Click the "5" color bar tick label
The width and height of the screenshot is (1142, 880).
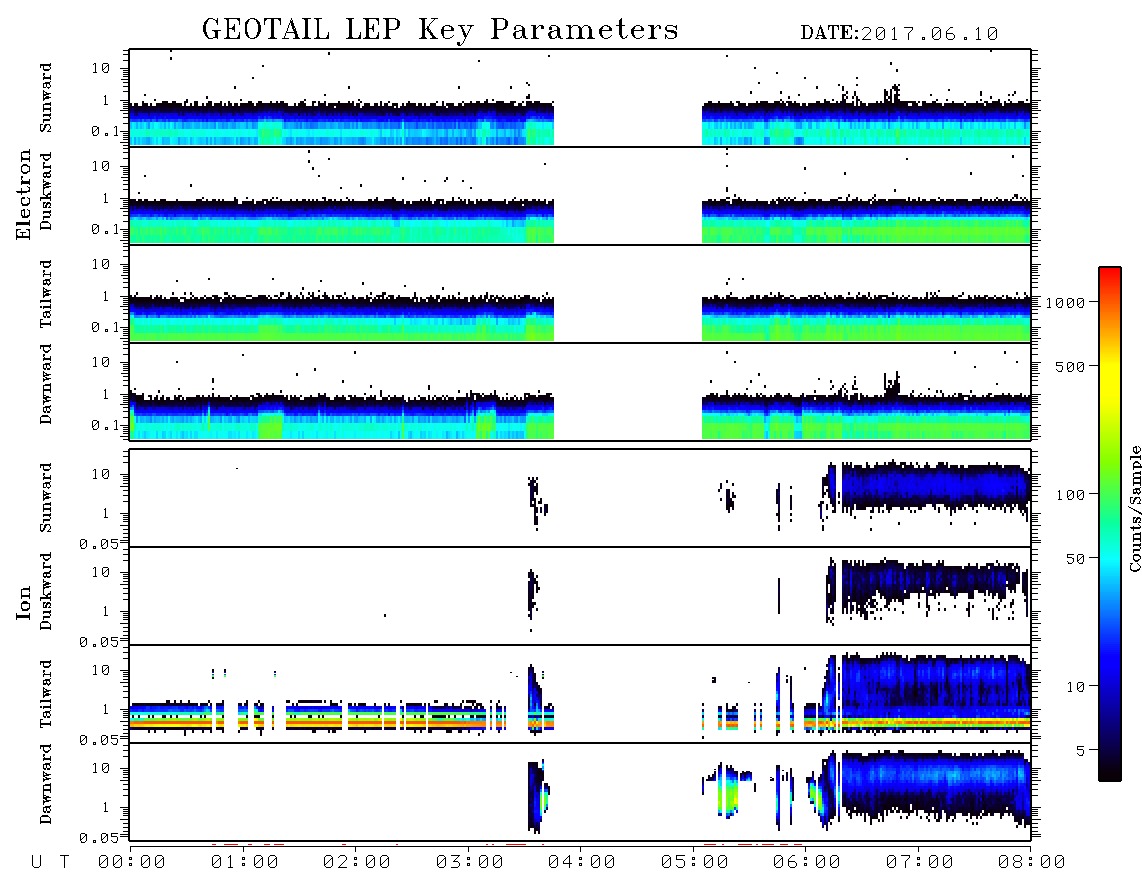(x=1081, y=750)
